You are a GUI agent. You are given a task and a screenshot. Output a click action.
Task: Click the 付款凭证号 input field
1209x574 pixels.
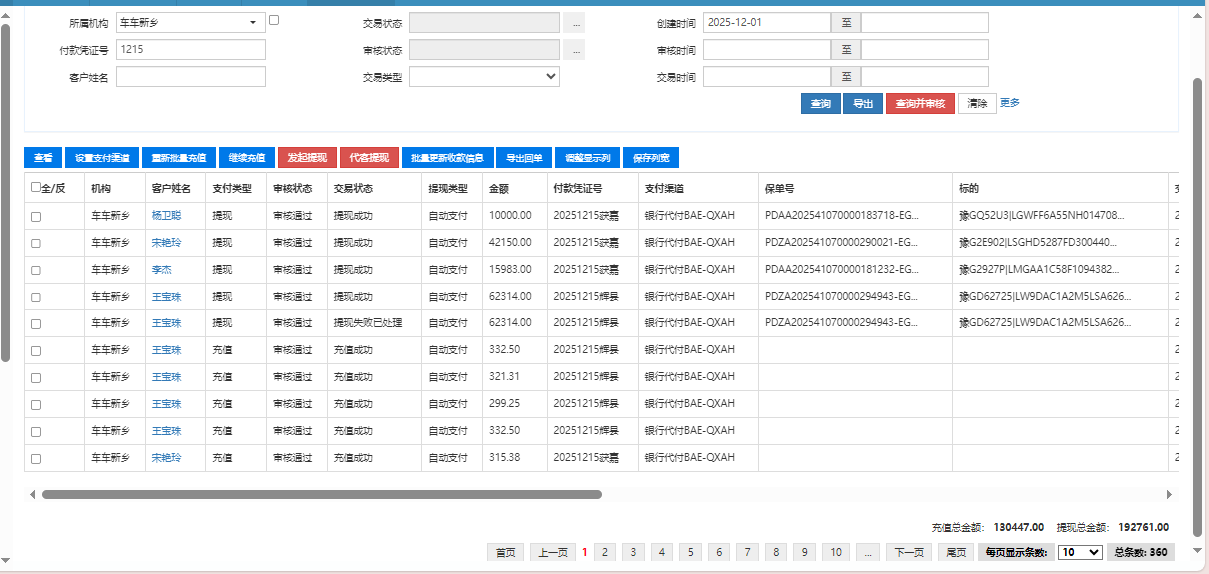tap(191, 49)
